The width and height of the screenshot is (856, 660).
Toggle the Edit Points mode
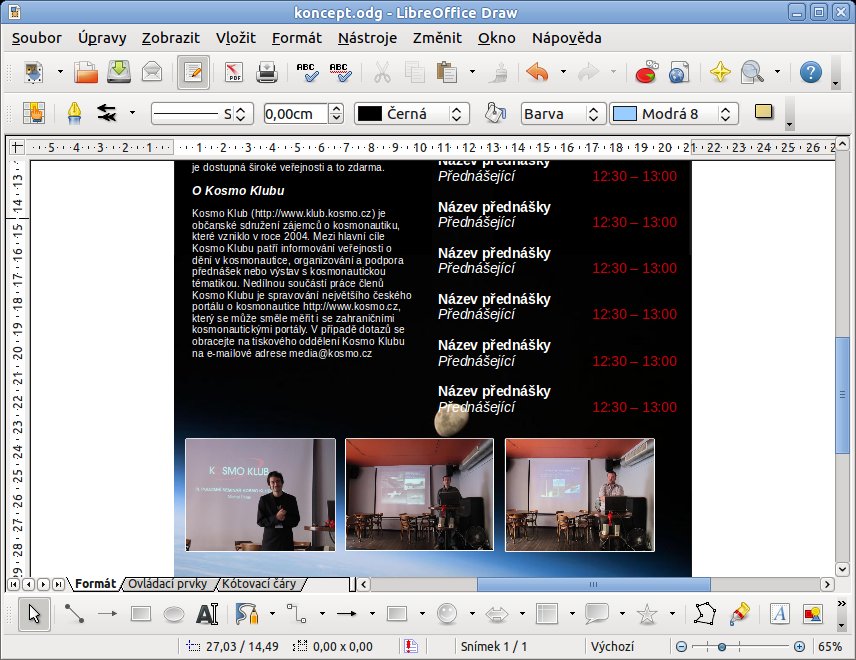(34, 114)
